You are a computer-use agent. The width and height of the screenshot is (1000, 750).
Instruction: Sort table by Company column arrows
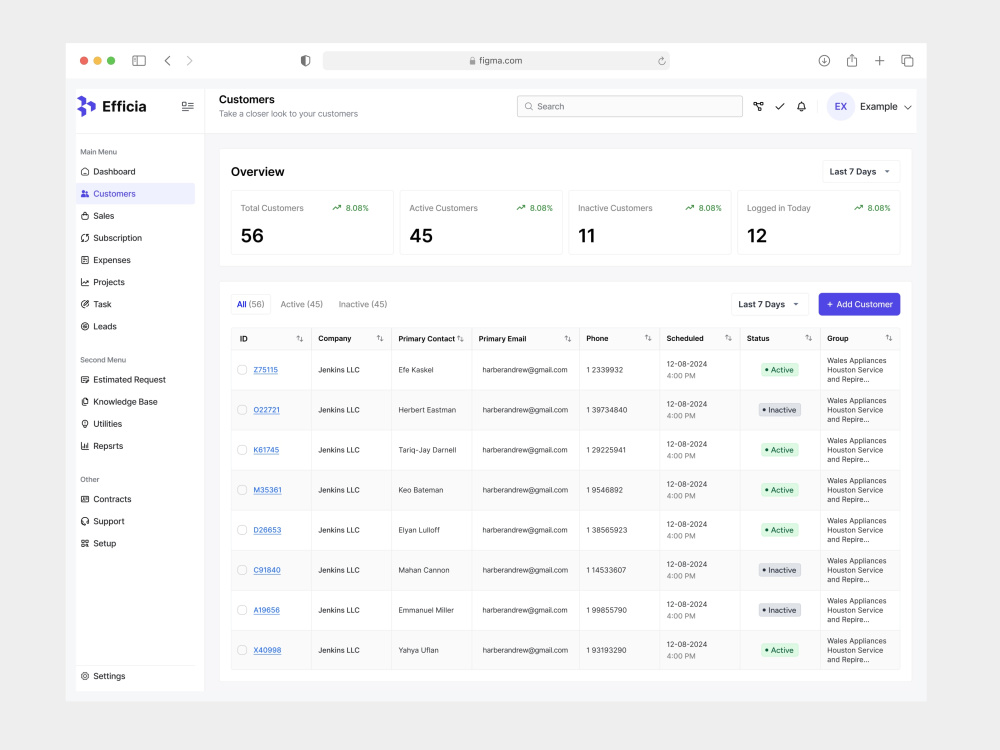click(x=380, y=339)
